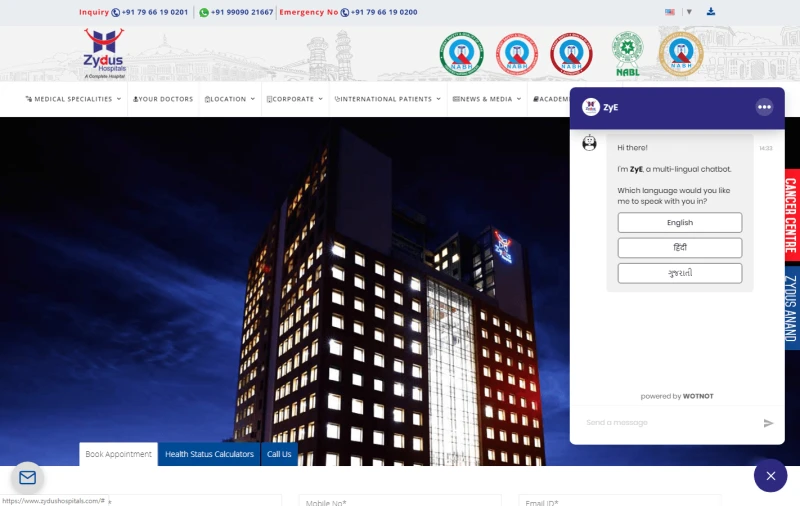Open the Your Doctors menu item
Viewport: 800px width, 506px height.
tap(163, 99)
